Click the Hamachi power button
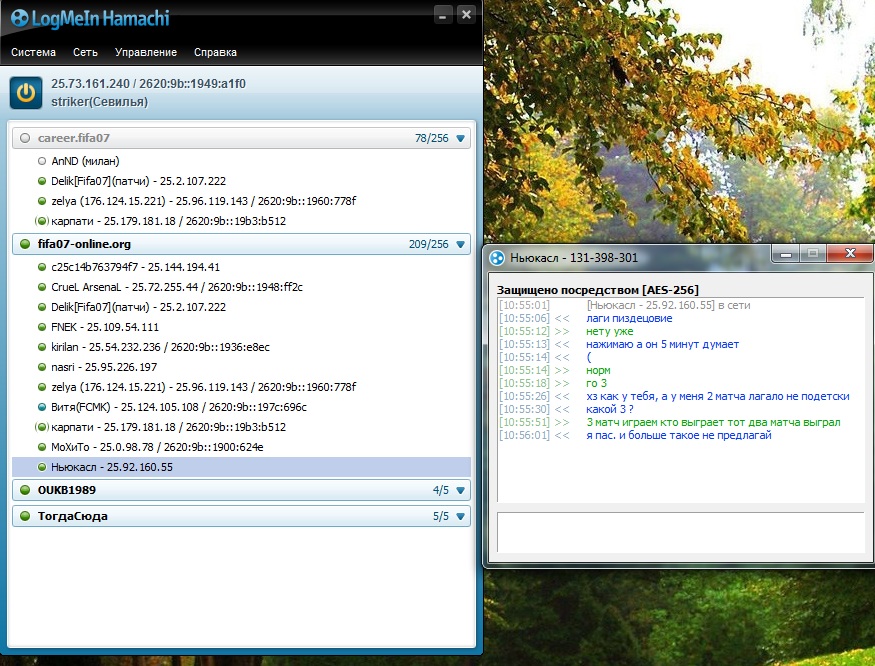Screen dimensions: 875x666 (26, 93)
